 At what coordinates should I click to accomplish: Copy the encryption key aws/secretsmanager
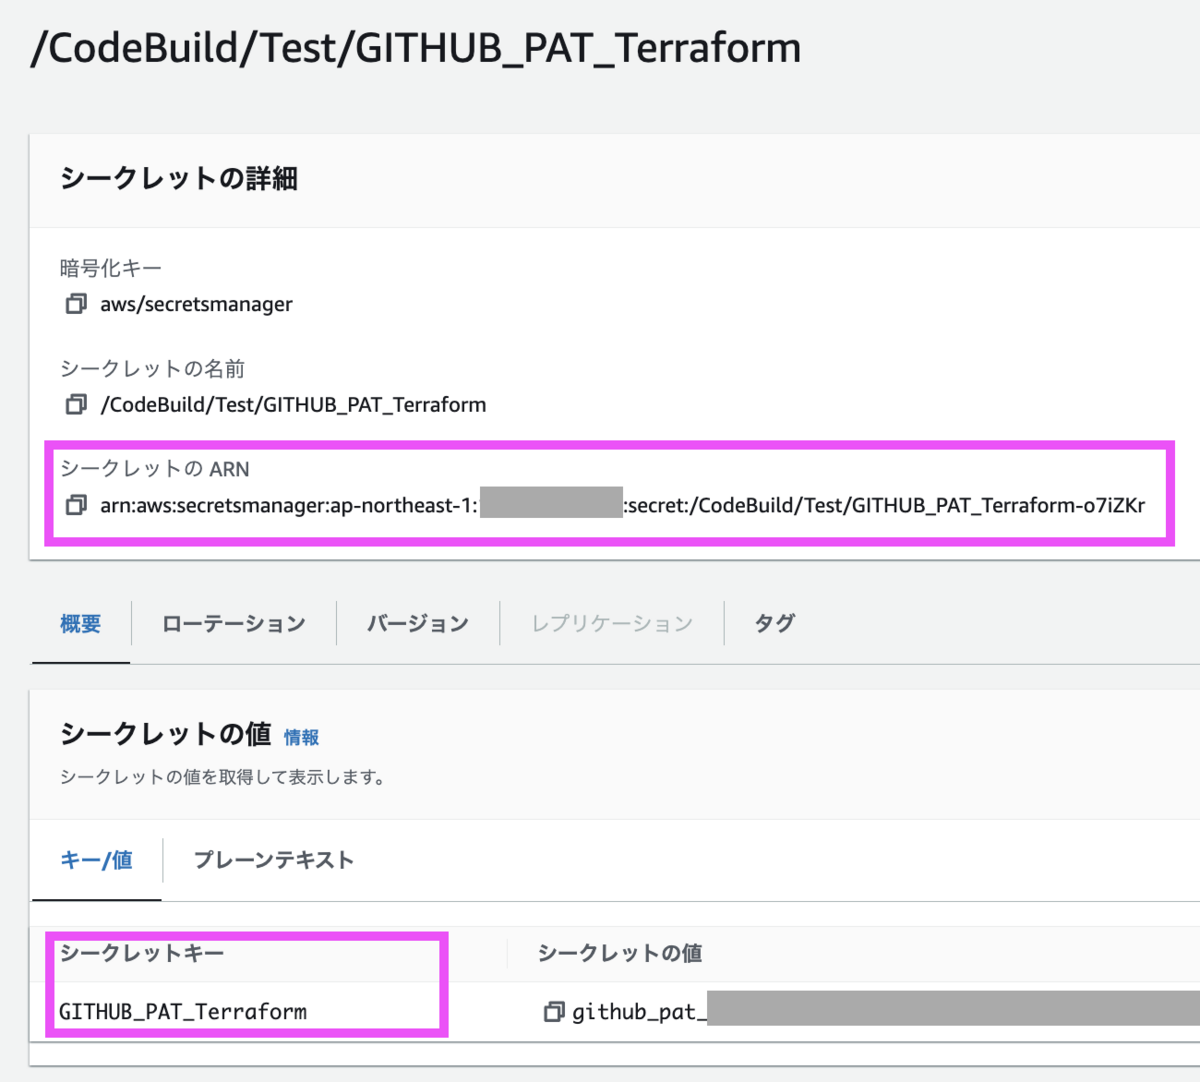76,304
